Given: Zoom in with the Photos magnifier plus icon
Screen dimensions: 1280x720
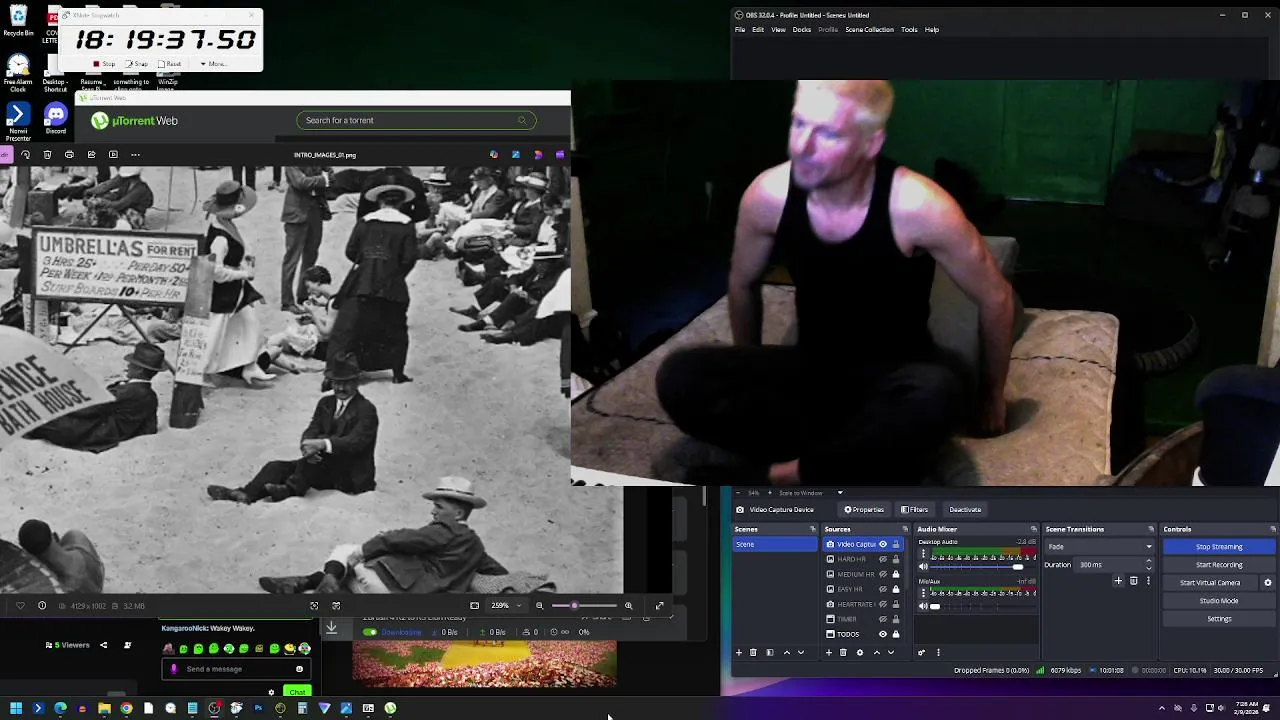Looking at the screenshot, I should 628,605.
